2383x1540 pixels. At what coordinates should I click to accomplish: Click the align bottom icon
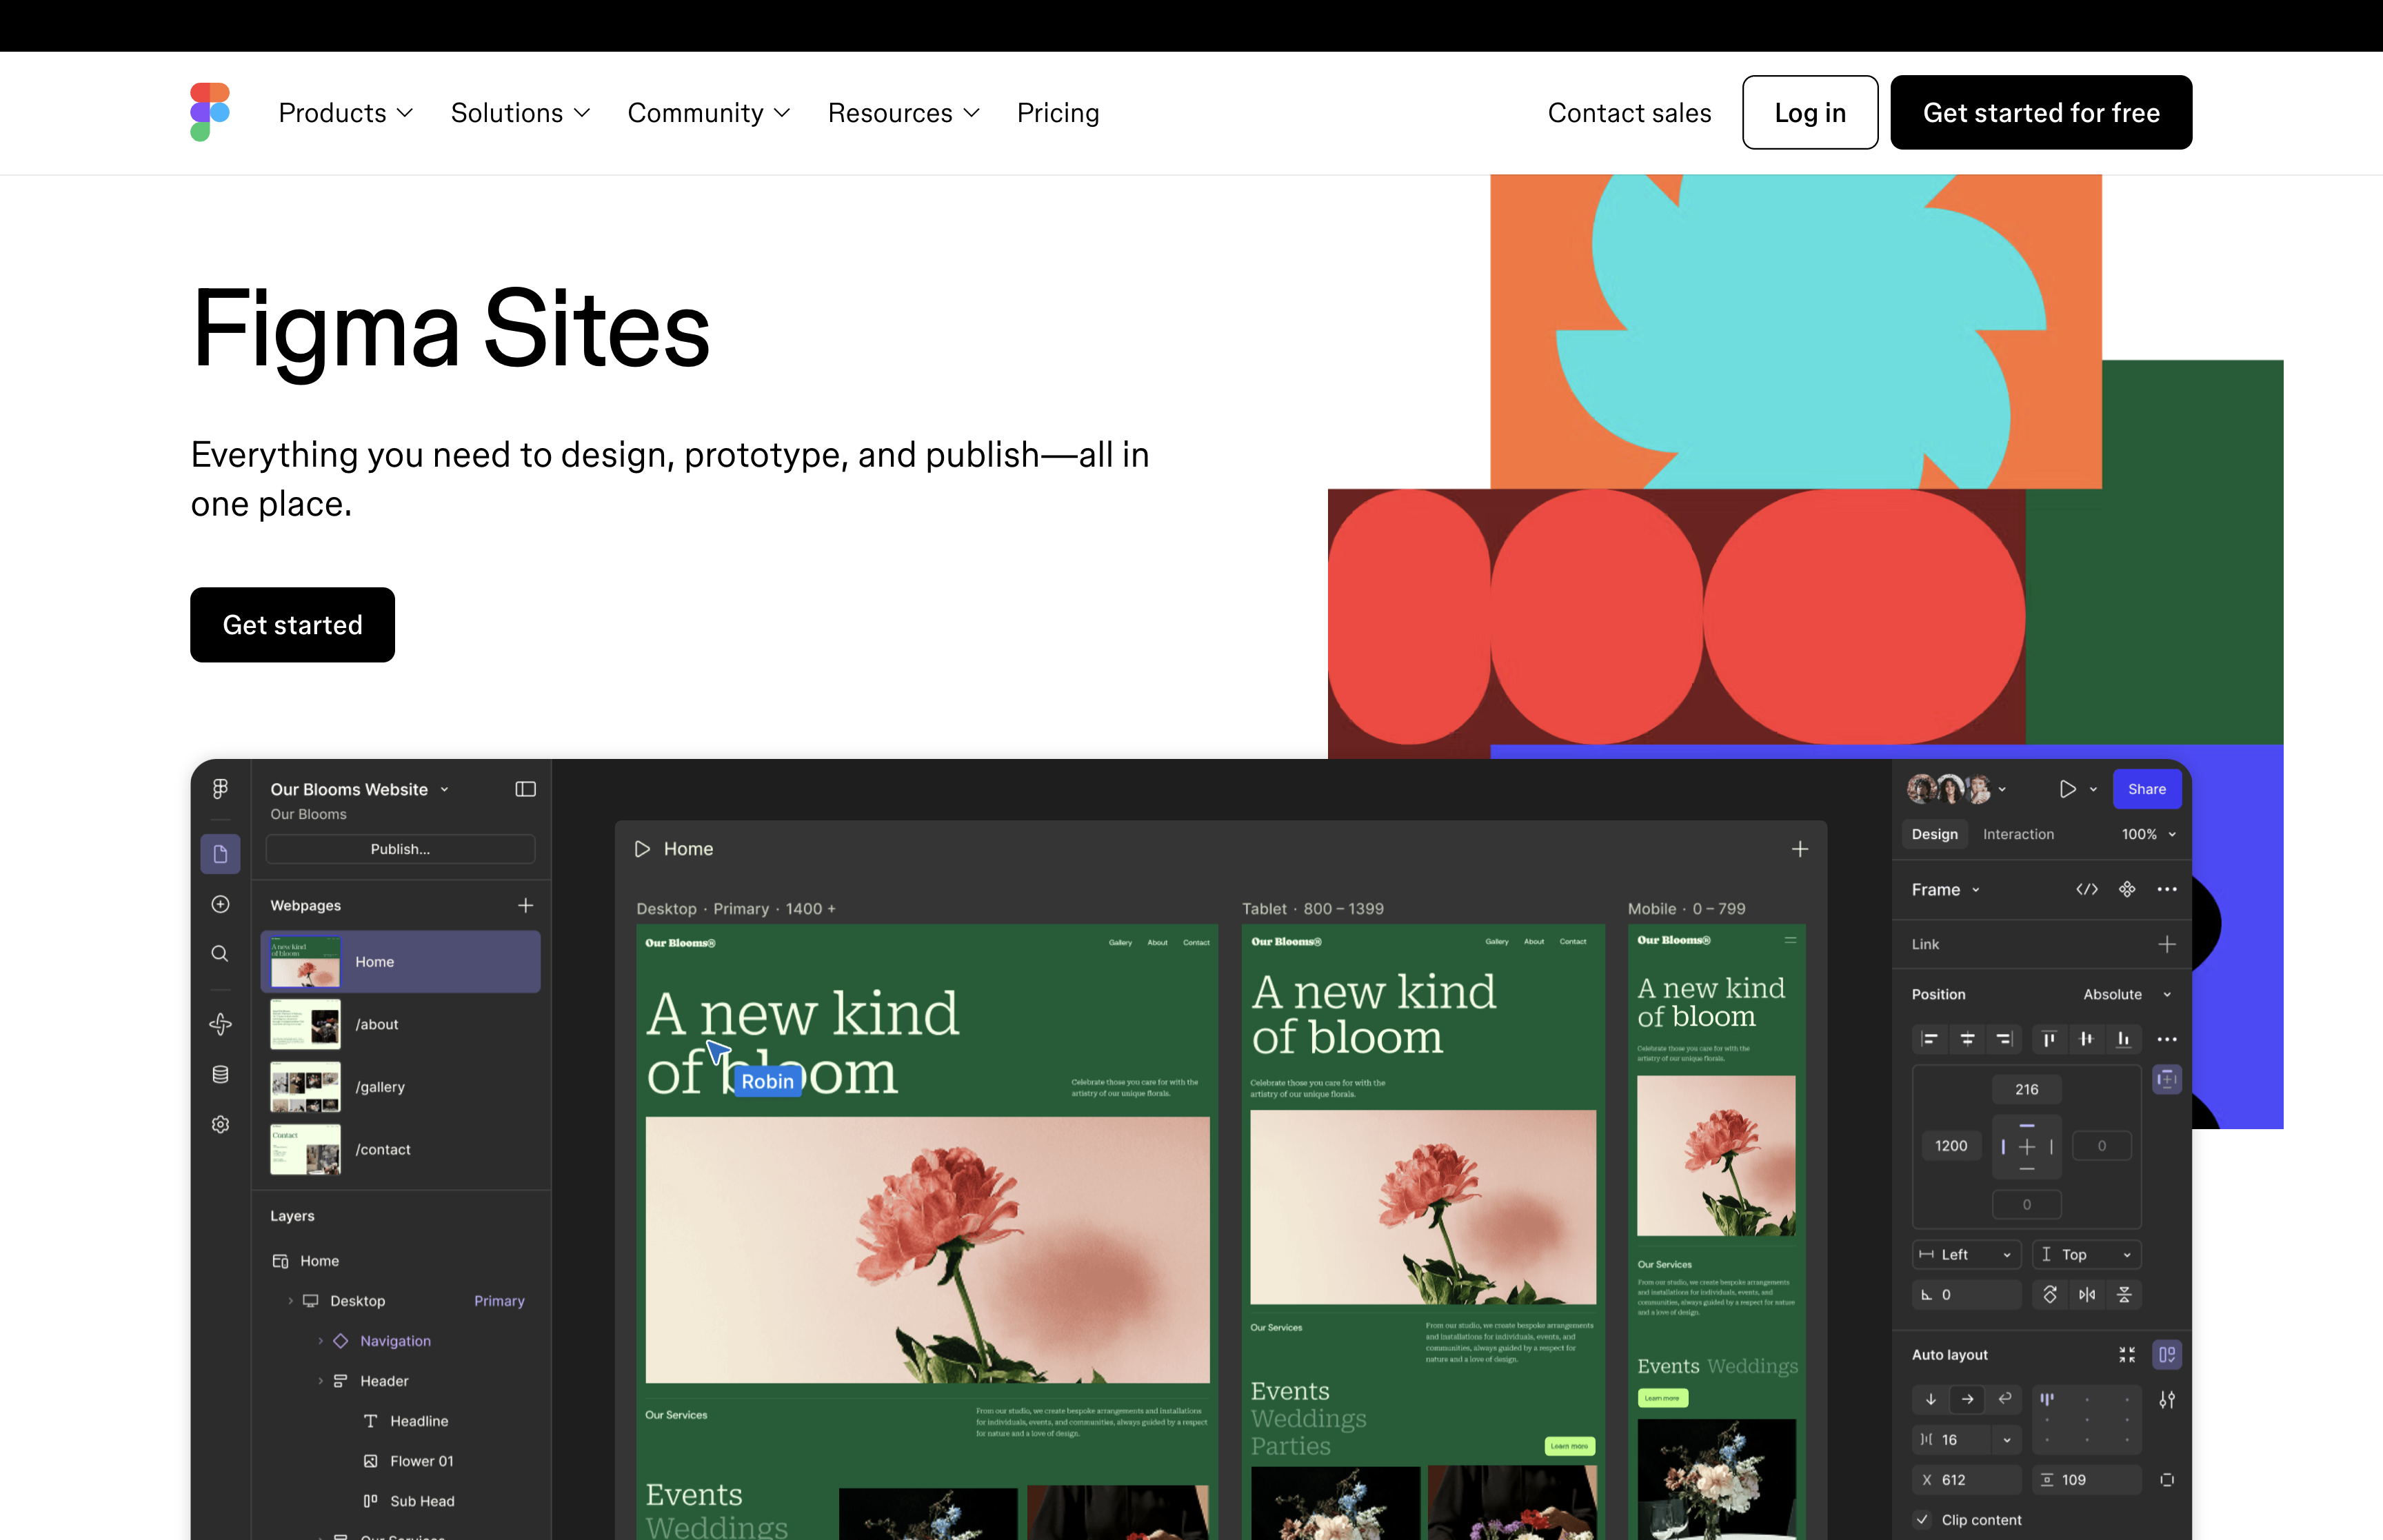click(x=2123, y=1039)
